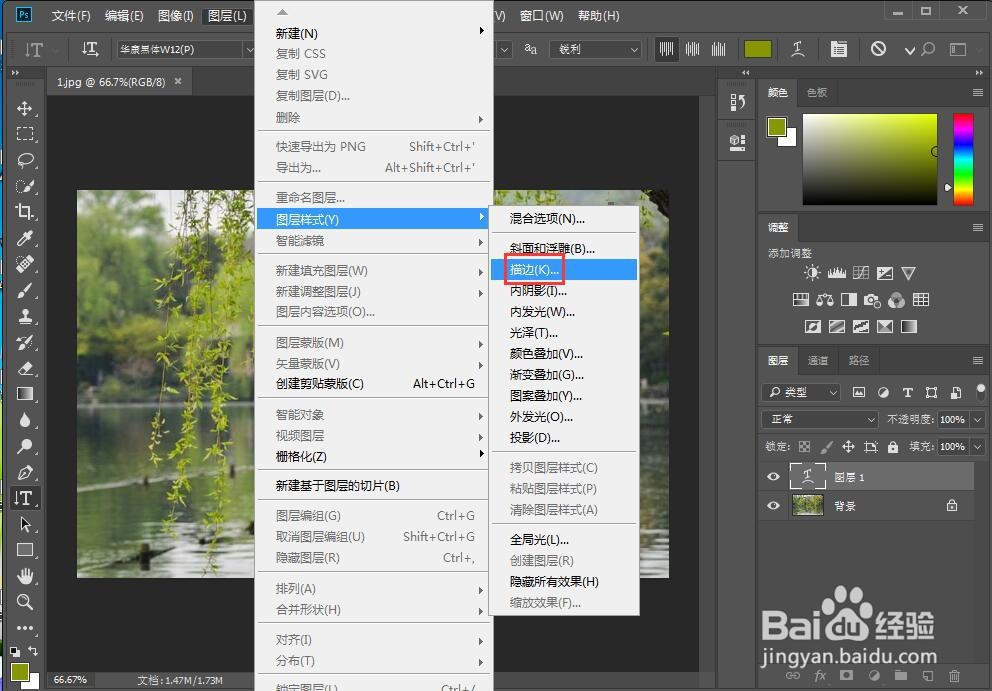This screenshot has width=992, height=691.
Task: Toggle the Character and Paragraph panels
Action: pyautogui.click(x=838, y=48)
